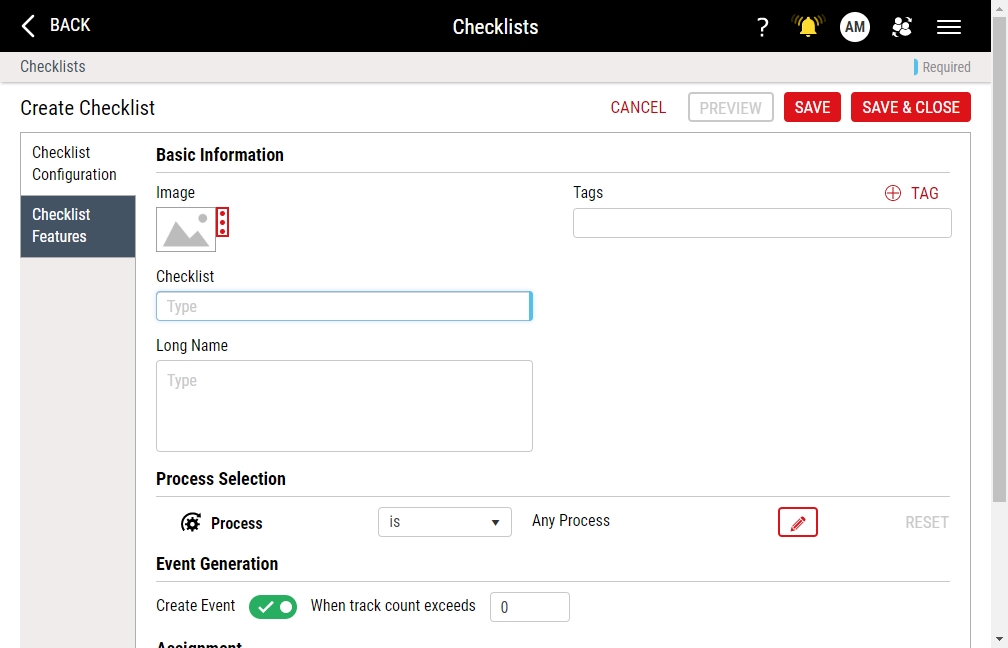This screenshot has height=648, width=1008.
Task: Click the image placeholder thumbnail
Action: [186, 230]
